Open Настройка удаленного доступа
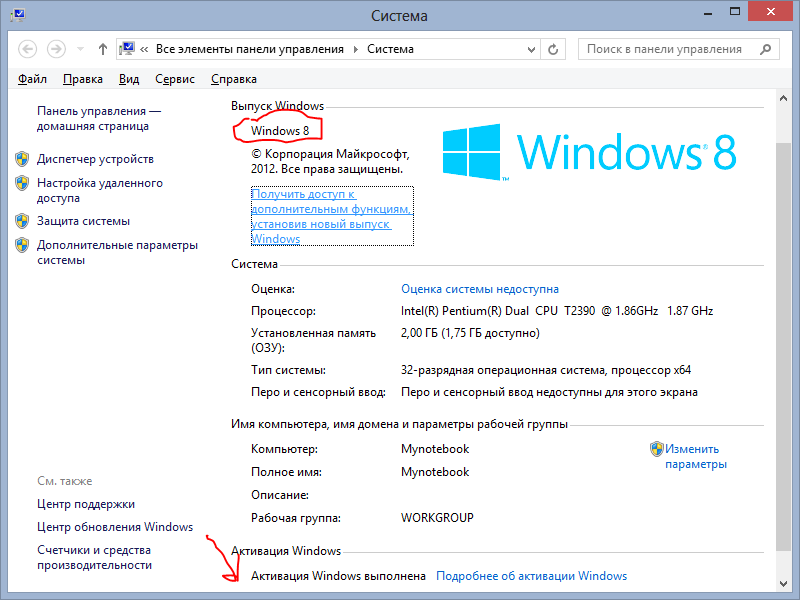The width and height of the screenshot is (800, 600). [x=100, y=190]
